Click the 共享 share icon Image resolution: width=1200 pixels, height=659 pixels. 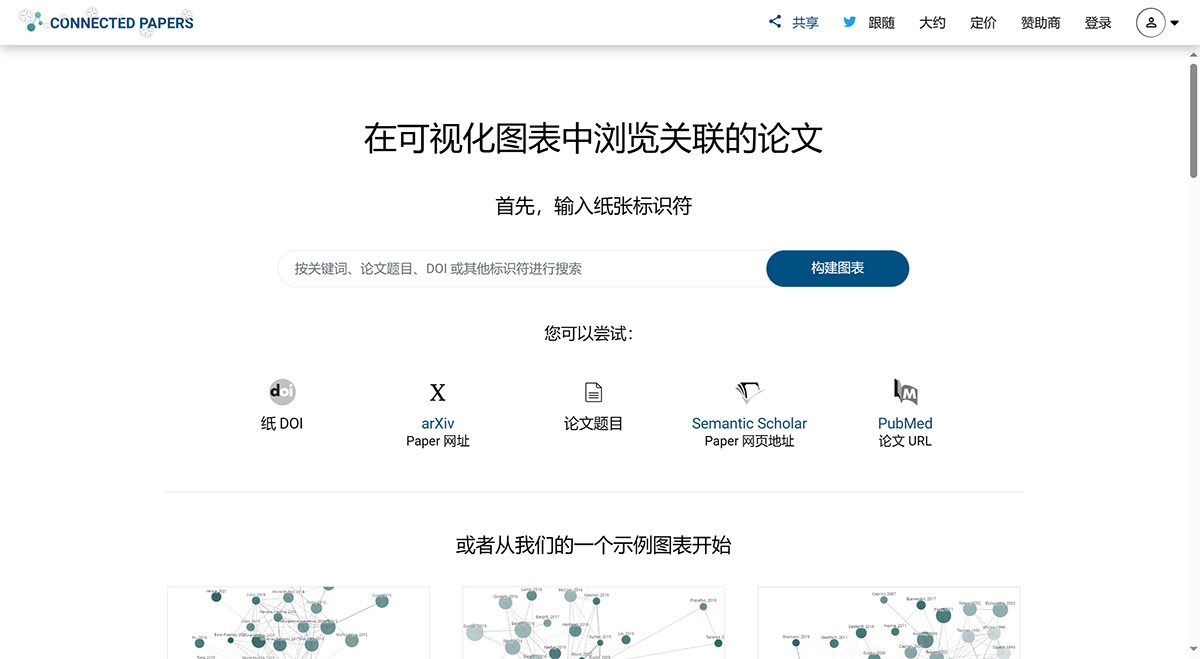coord(774,21)
